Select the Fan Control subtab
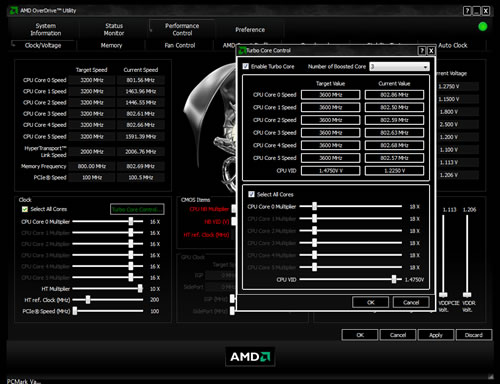The image size is (500, 384). (180, 45)
